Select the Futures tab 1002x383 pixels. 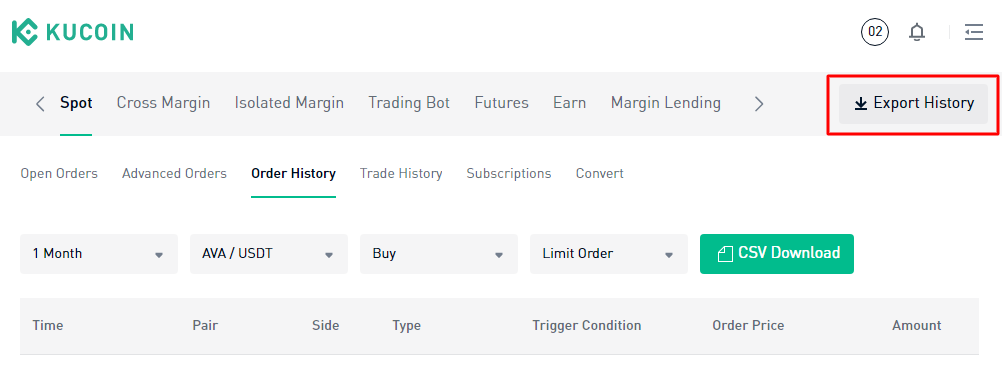pos(502,103)
